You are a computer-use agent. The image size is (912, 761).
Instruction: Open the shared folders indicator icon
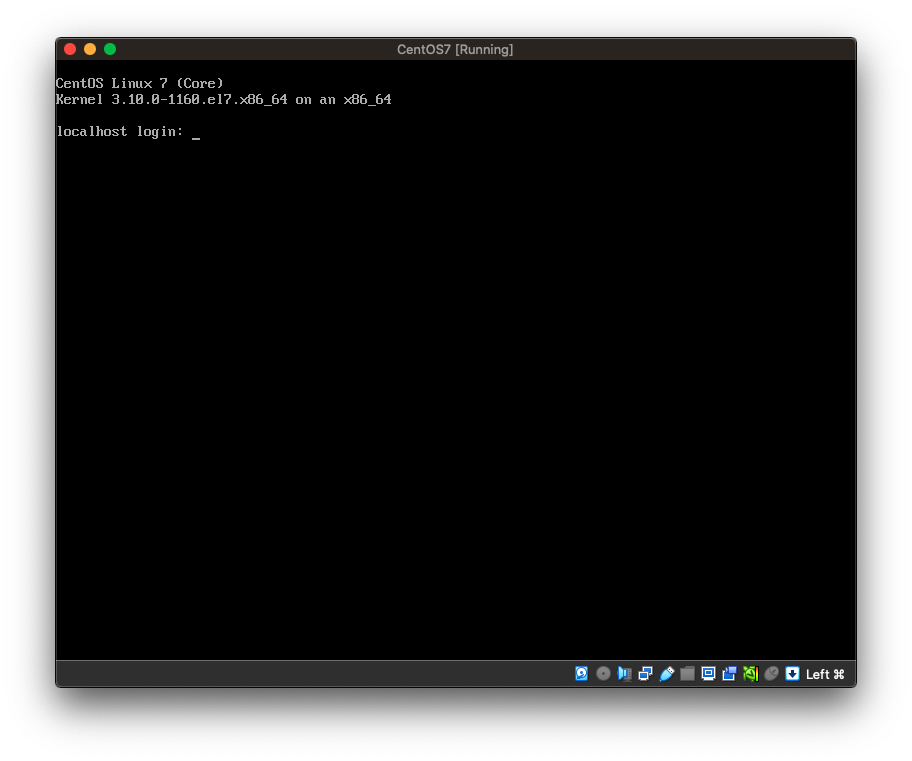pyautogui.click(x=687, y=674)
